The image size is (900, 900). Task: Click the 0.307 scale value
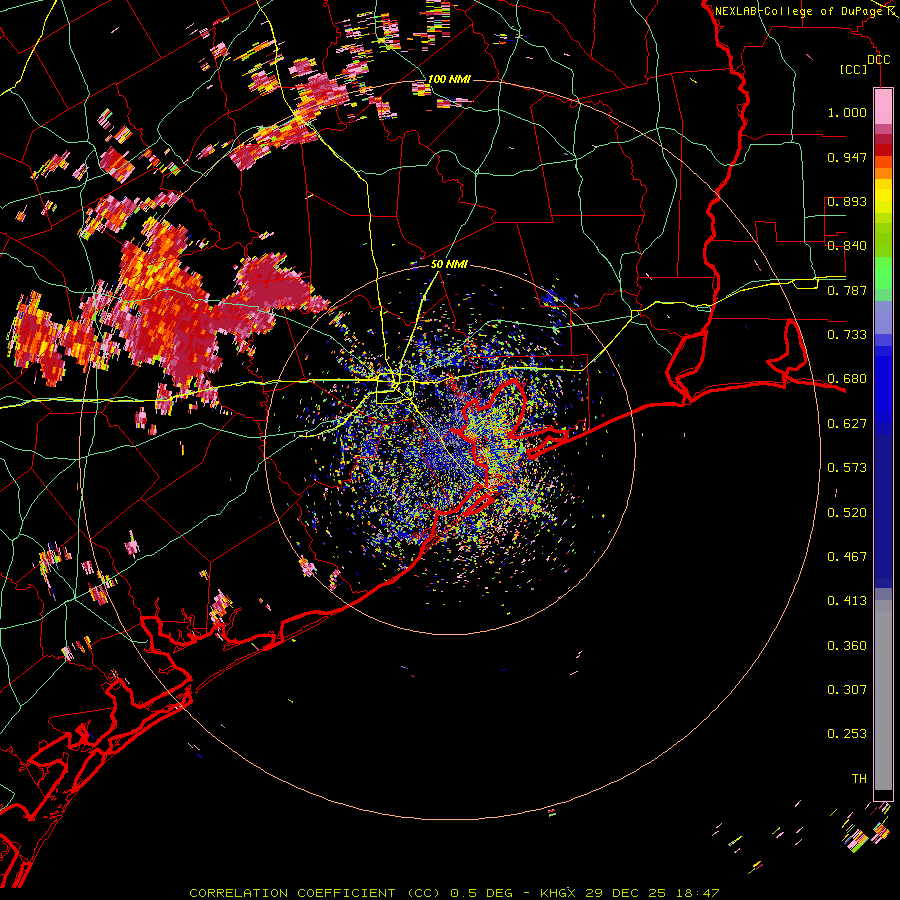(847, 689)
